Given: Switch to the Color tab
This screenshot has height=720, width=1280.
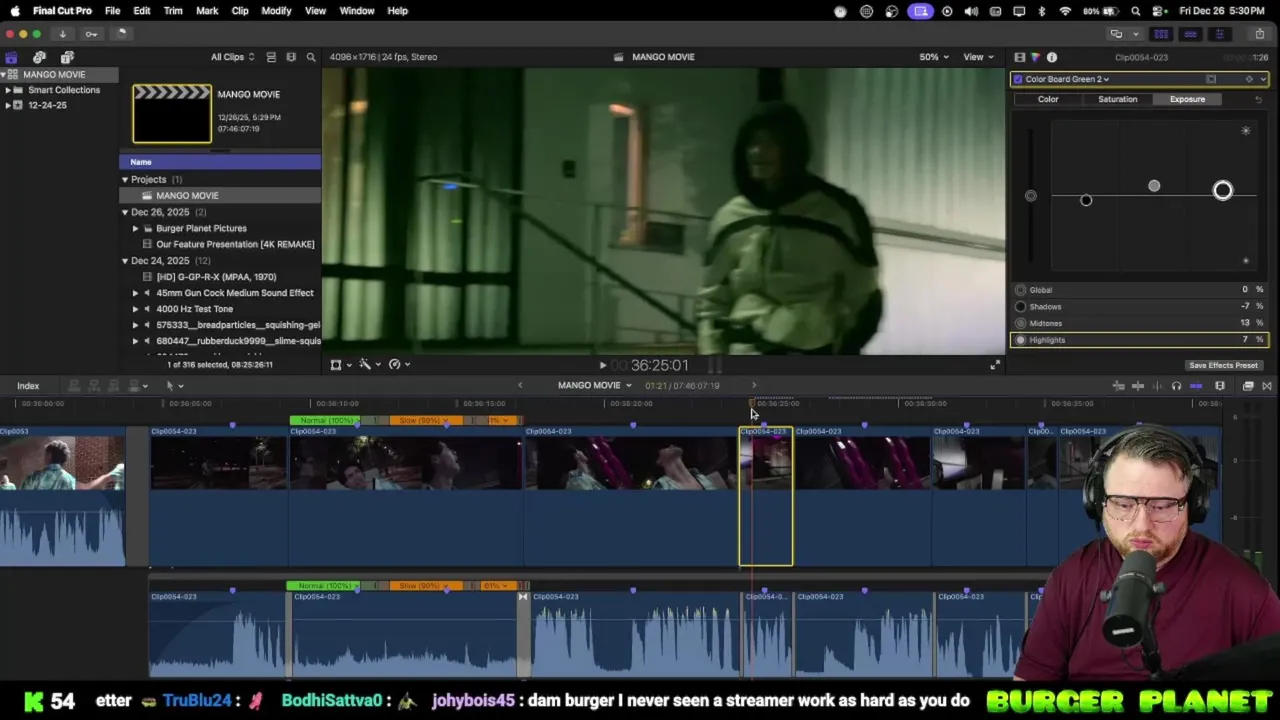Looking at the screenshot, I should [x=1048, y=99].
